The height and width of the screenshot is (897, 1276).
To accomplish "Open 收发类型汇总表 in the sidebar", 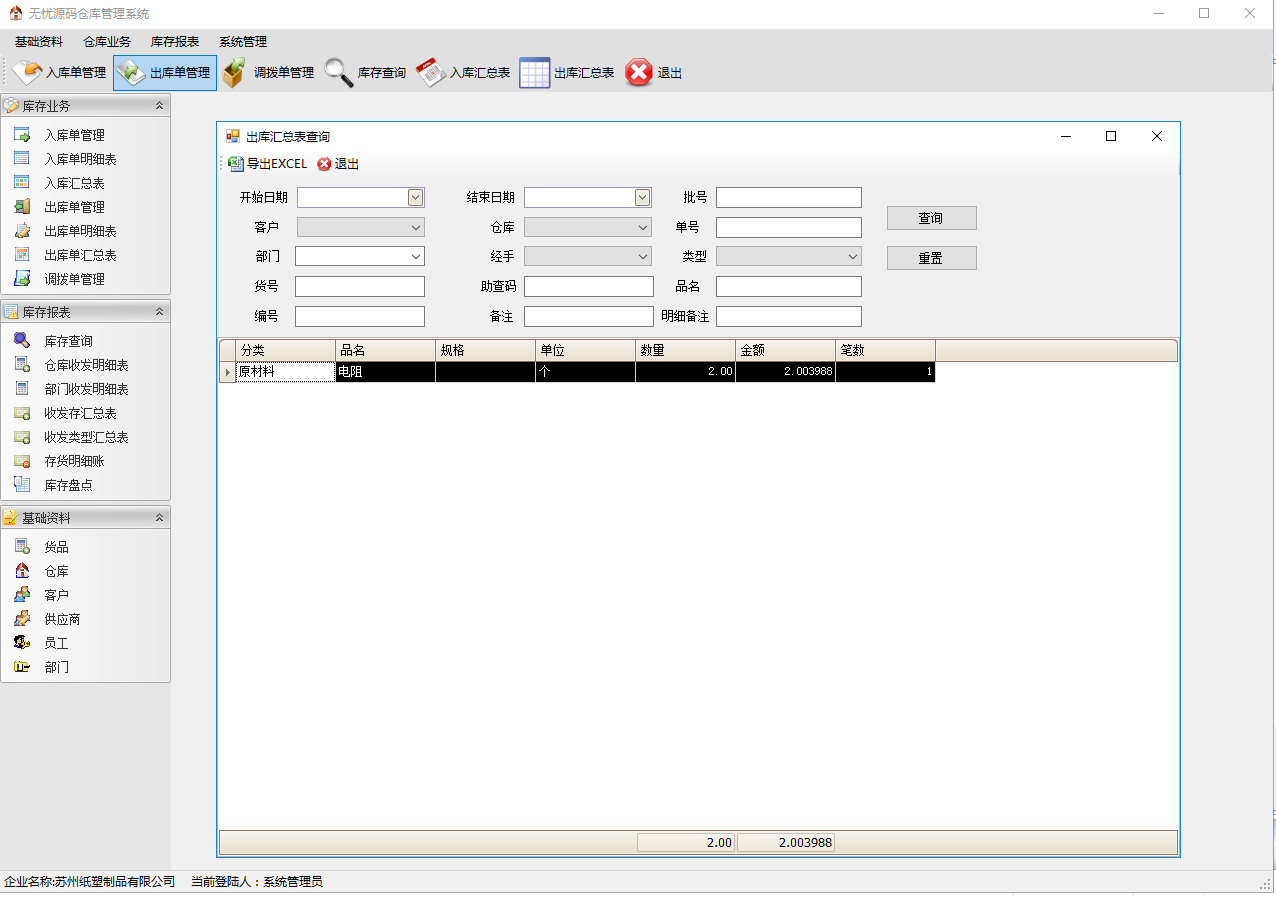I will (x=86, y=437).
